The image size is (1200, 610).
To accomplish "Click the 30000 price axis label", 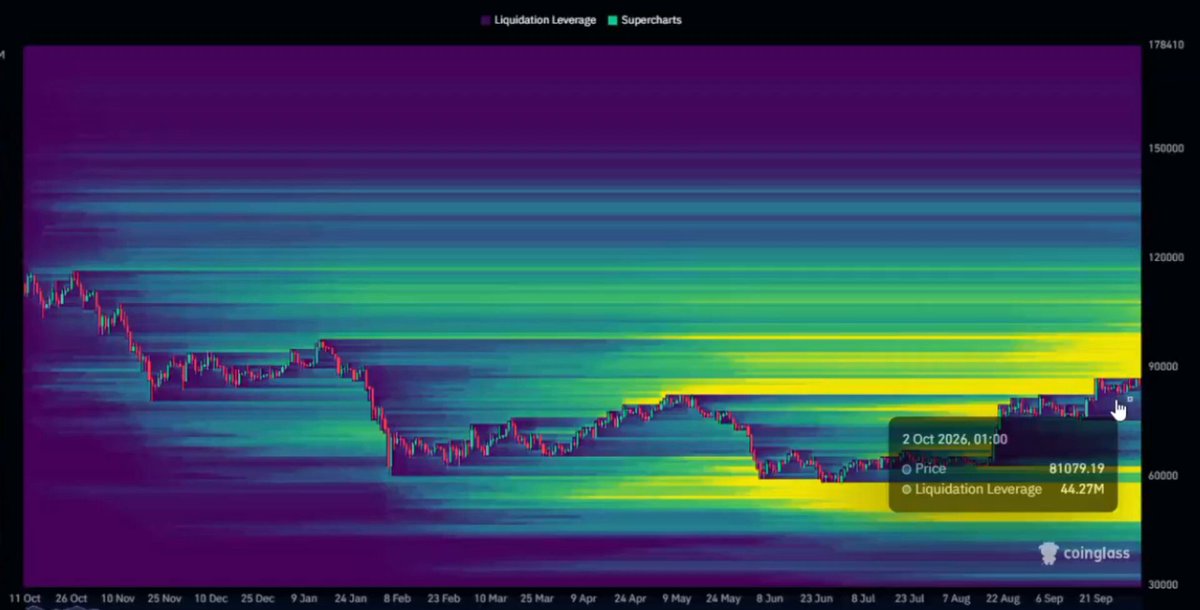I will [1165, 584].
